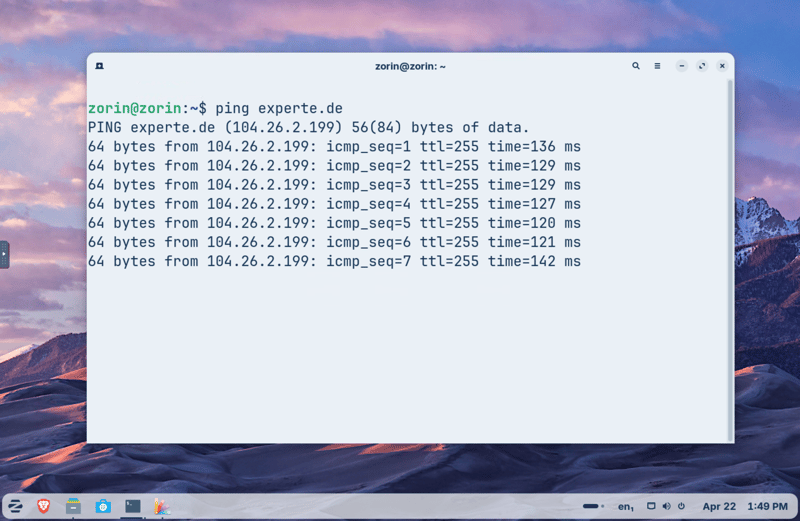Open the Software store from taskbar
This screenshot has width=800, height=521.
(x=103, y=506)
